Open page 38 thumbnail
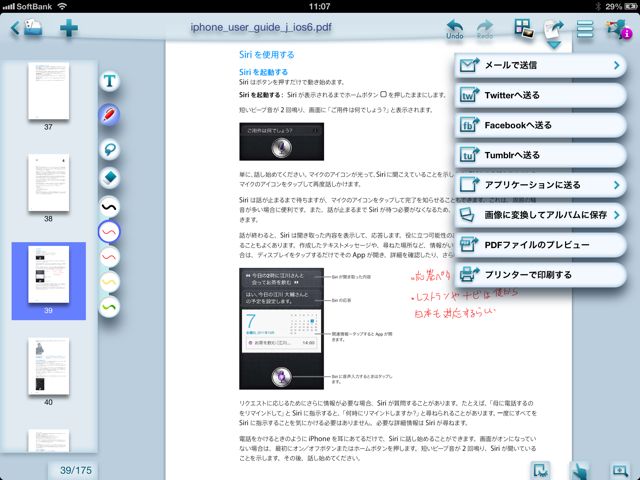 49,183
